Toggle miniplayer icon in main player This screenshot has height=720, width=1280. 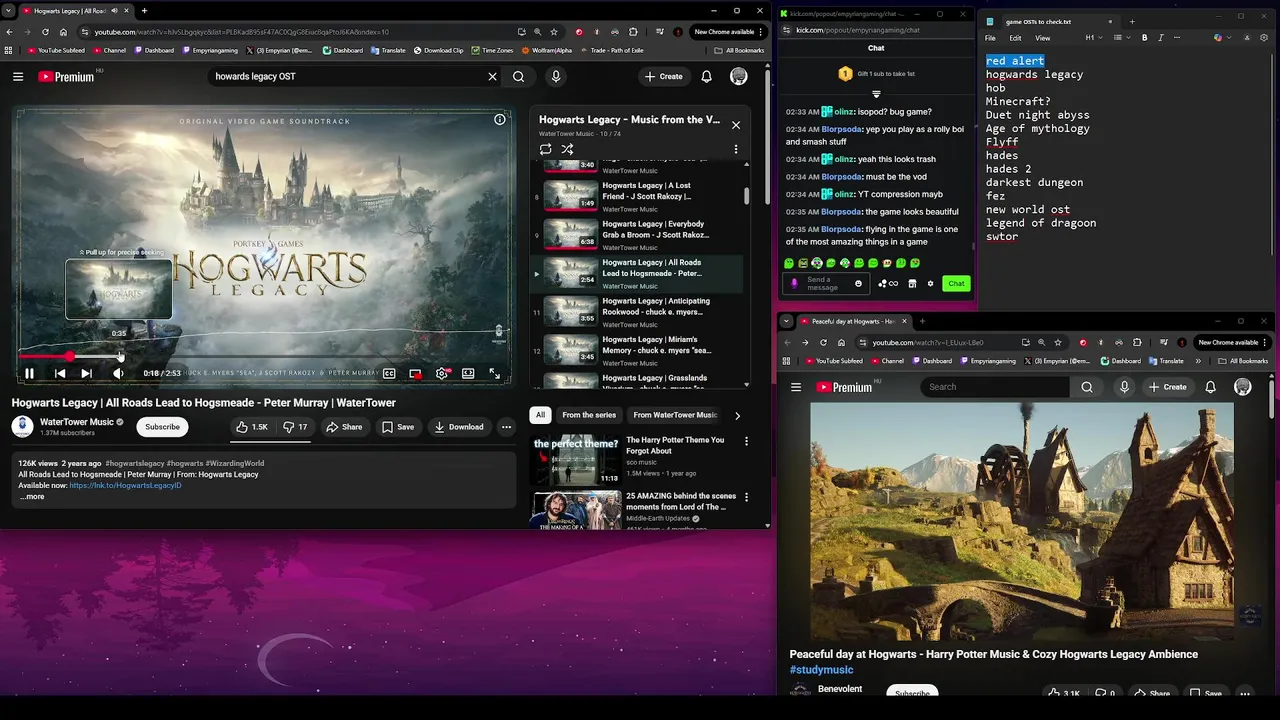[415, 373]
